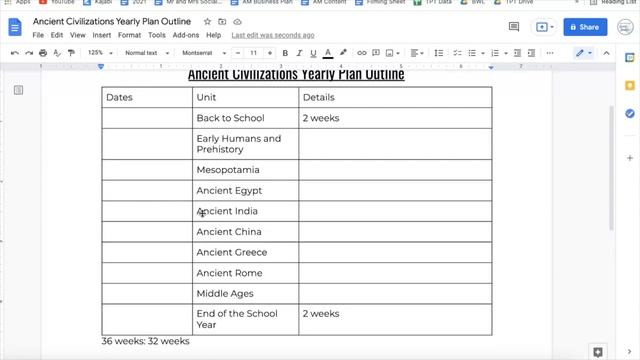Open the Help menu
The width and height of the screenshot is (640, 360).
213,35
